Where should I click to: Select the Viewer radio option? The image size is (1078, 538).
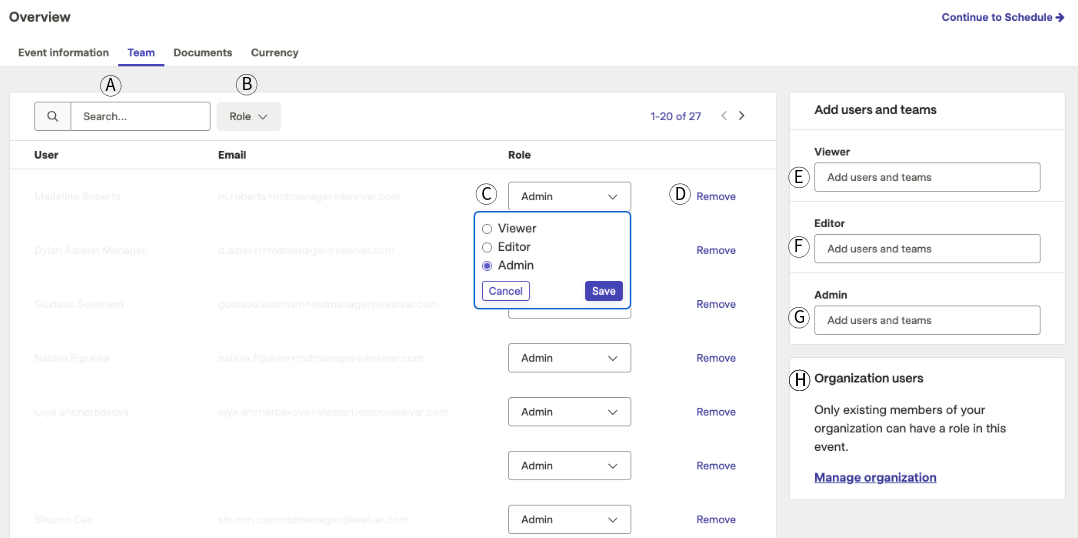point(487,229)
